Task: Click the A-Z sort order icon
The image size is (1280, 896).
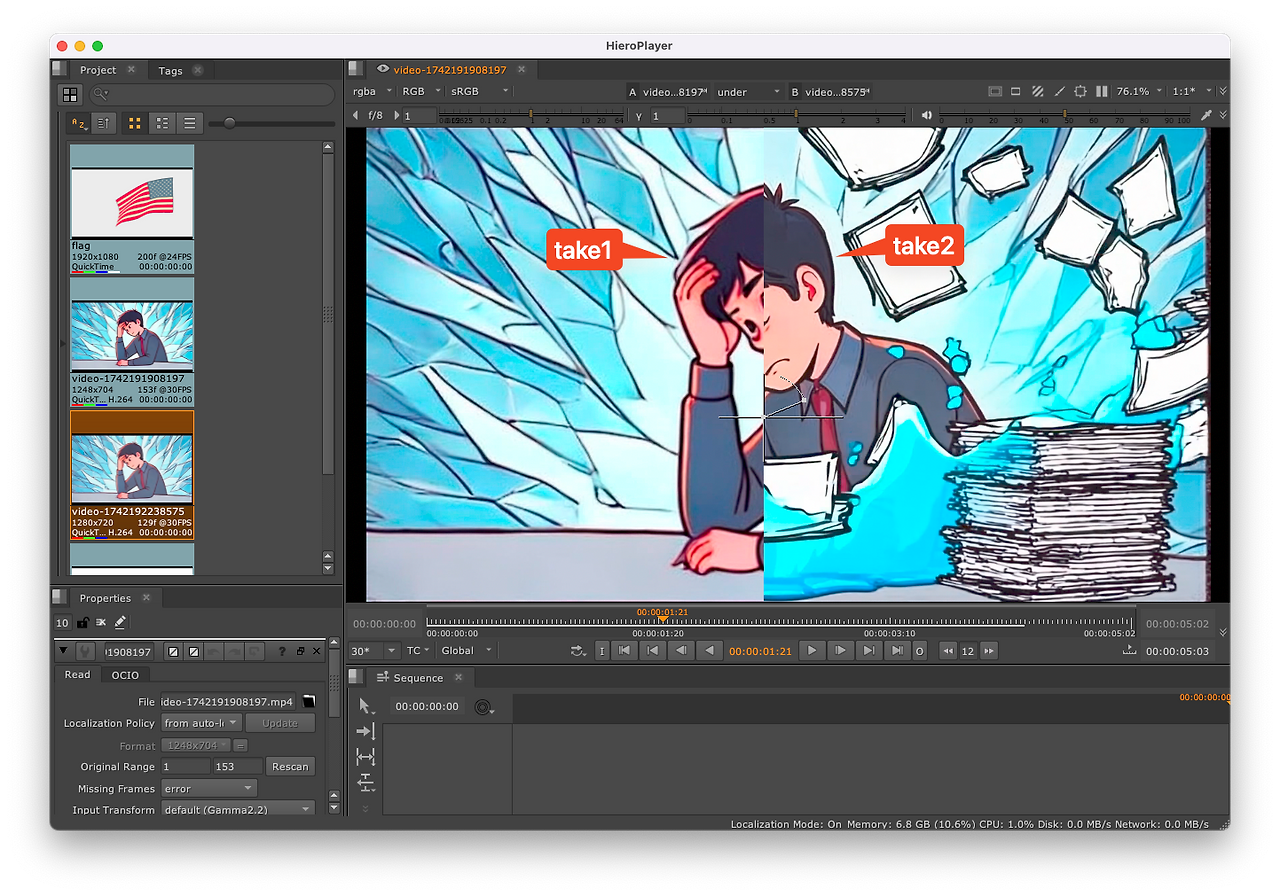Action: [x=77, y=123]
